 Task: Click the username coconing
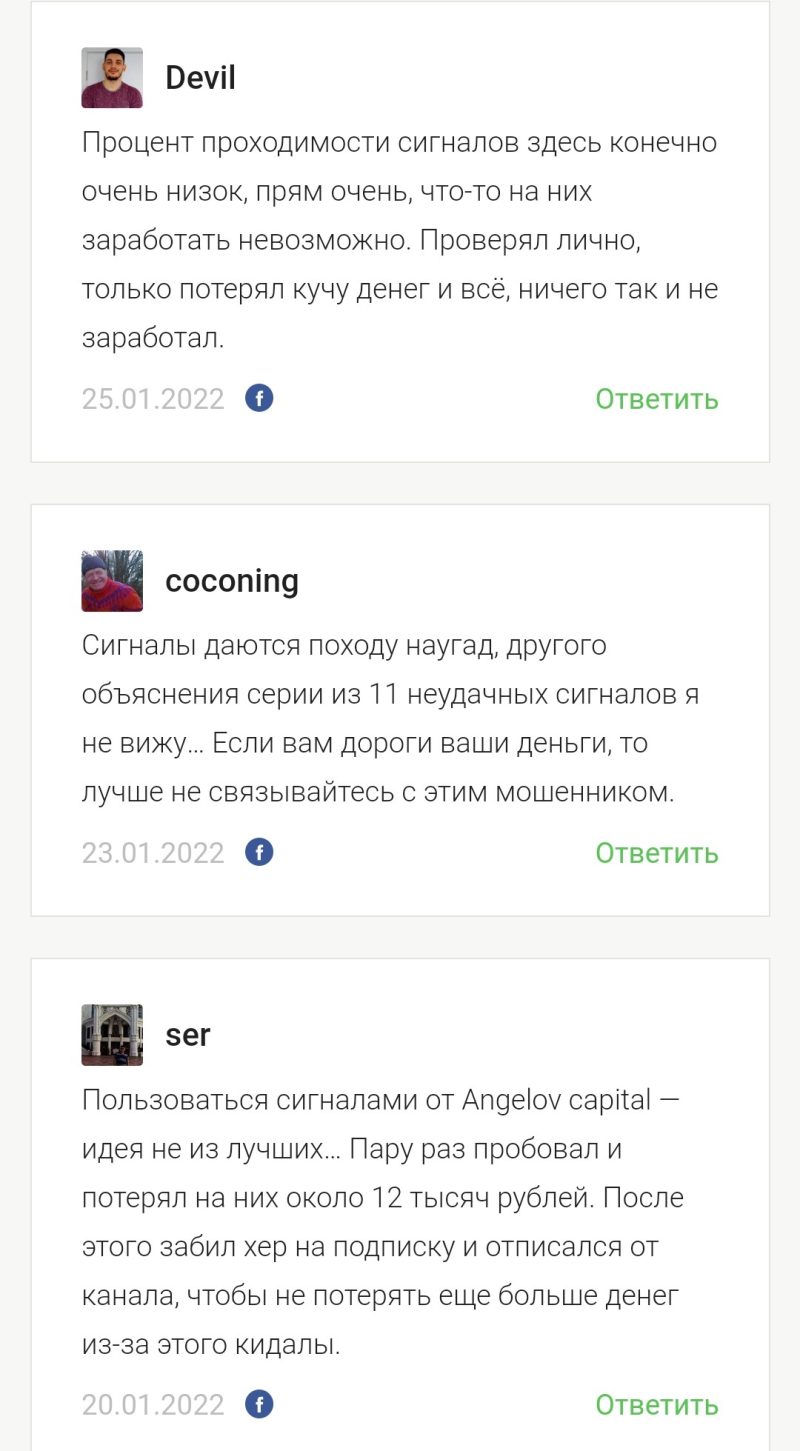point(232,581)
